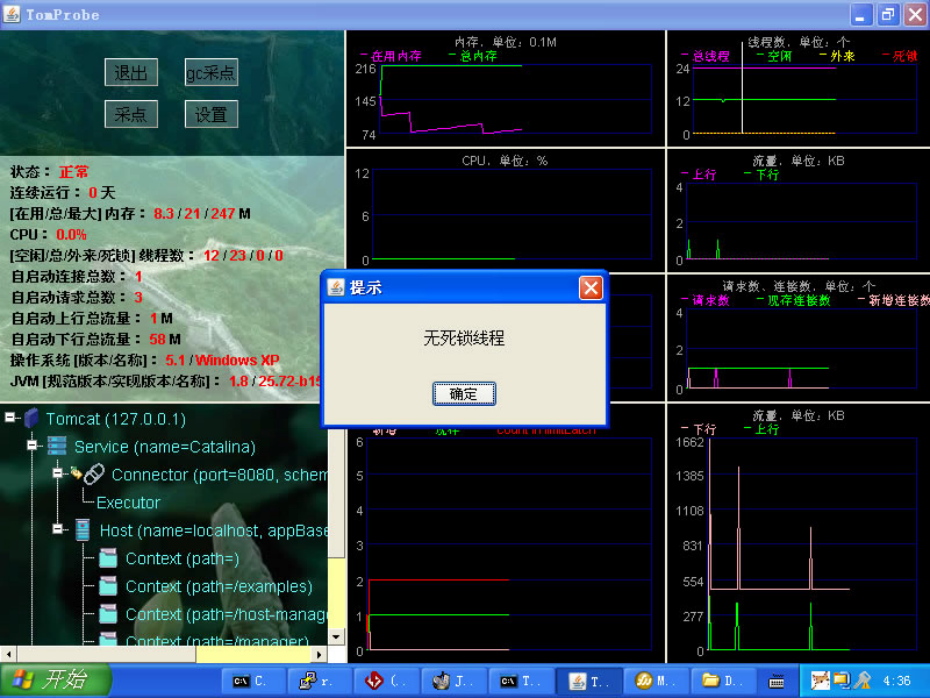Switch to the 'M..' taskbar item
Screen dimensions: 930x698
point(655,681)
